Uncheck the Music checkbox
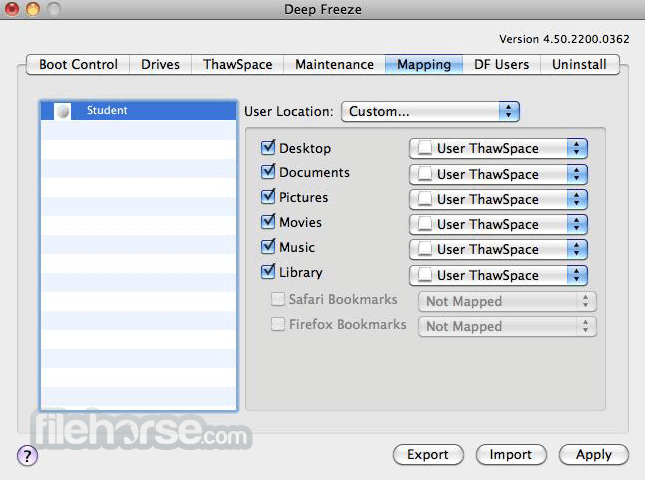 268,247
